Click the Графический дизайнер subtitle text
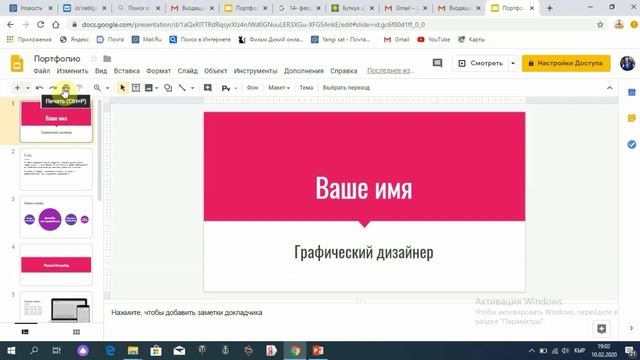640x360 pixels. [x=364, y=252]
